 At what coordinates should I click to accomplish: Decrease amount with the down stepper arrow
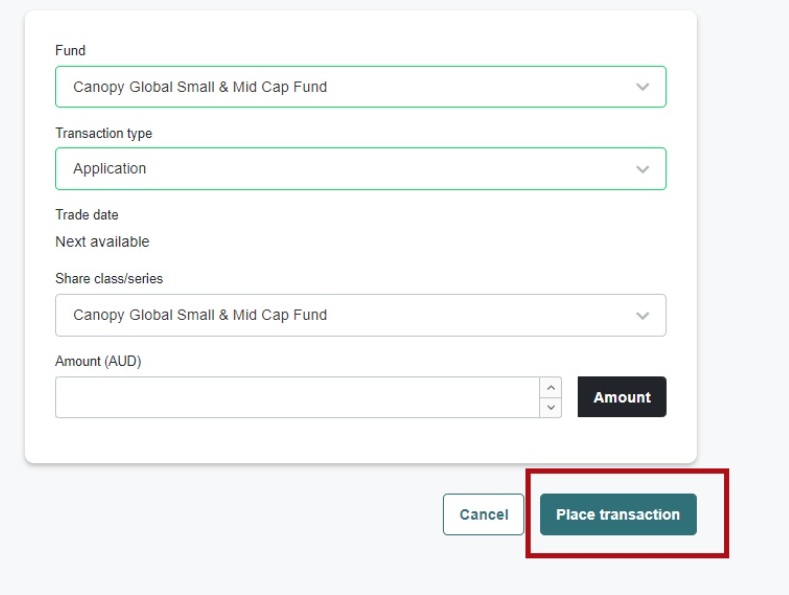coord(550,407)
